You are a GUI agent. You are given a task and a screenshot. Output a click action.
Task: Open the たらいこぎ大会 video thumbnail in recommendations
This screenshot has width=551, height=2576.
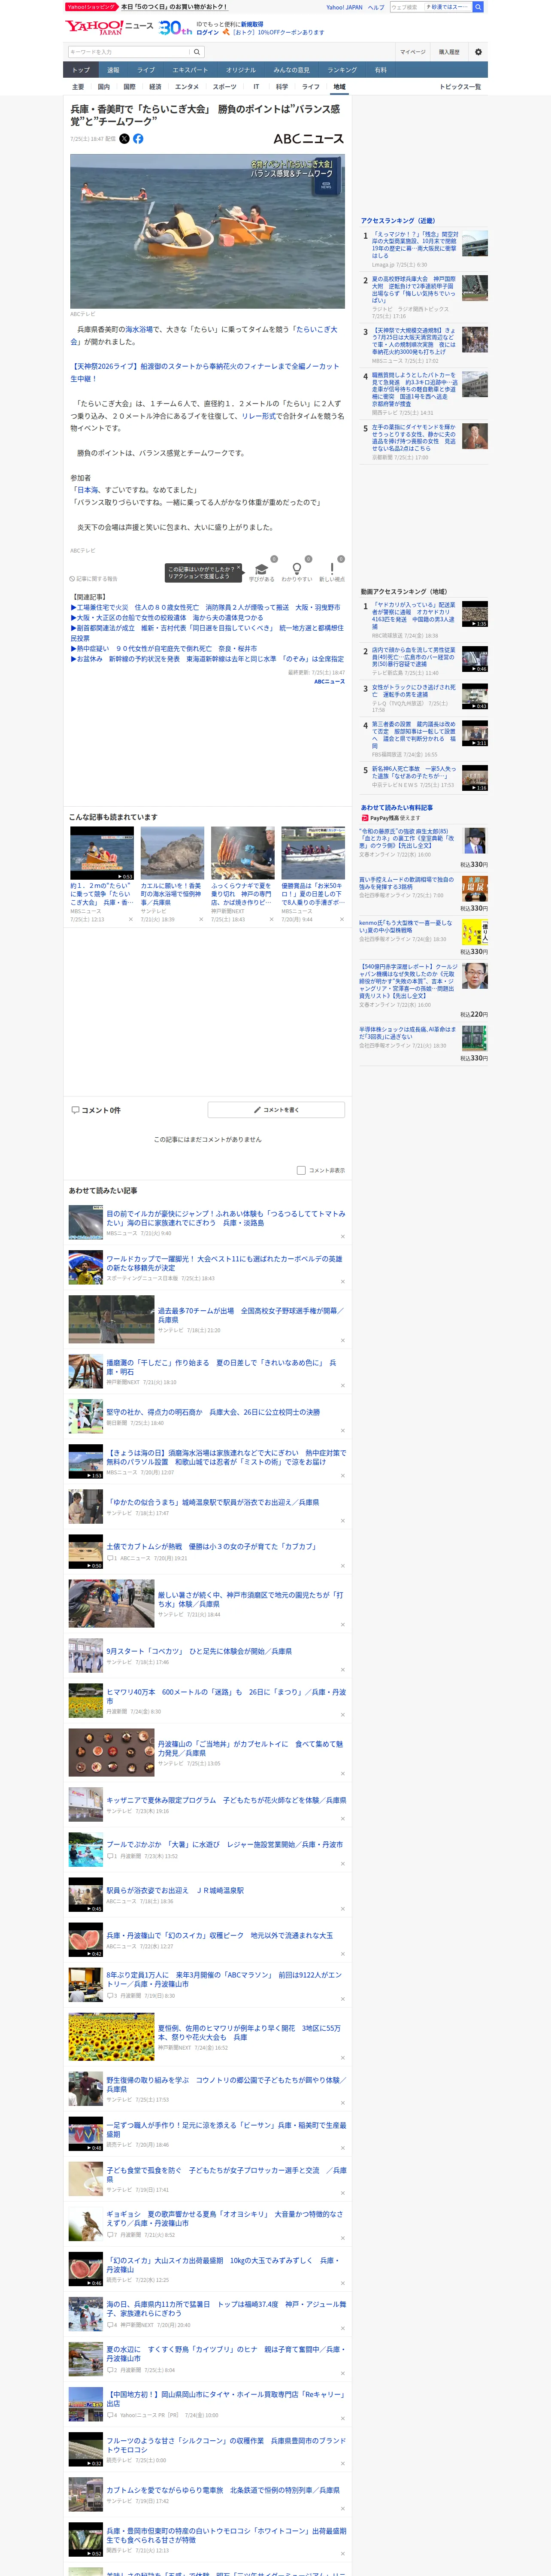click(x=102, y=852)
